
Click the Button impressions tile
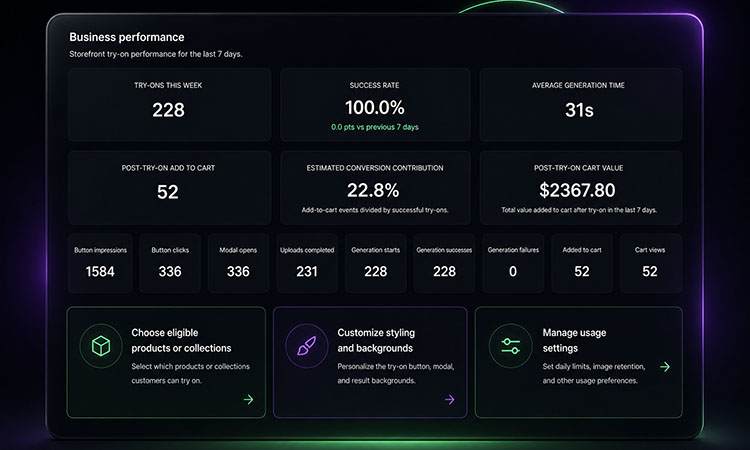pos(100,263)
